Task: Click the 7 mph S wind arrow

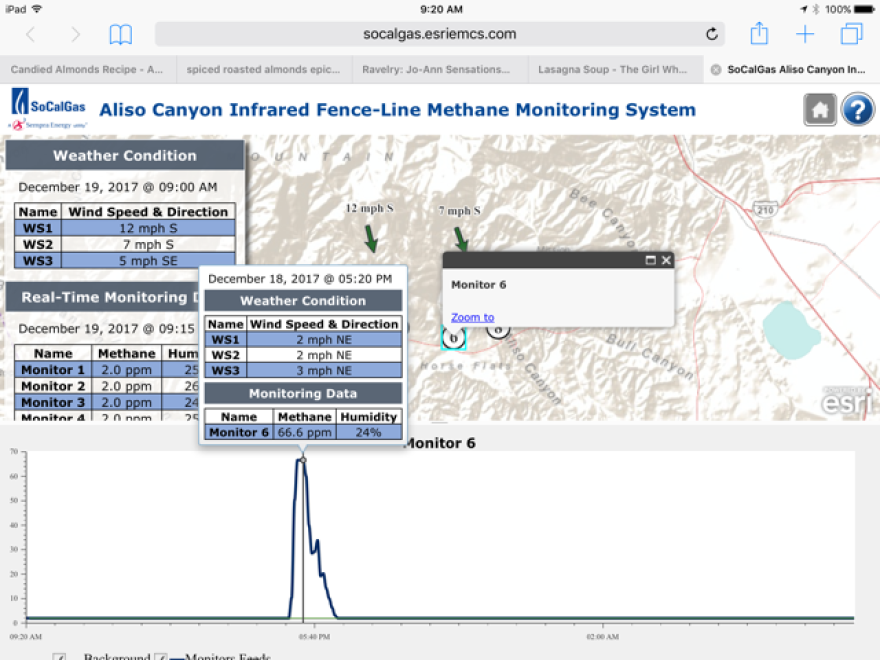Action: (460, 238)
